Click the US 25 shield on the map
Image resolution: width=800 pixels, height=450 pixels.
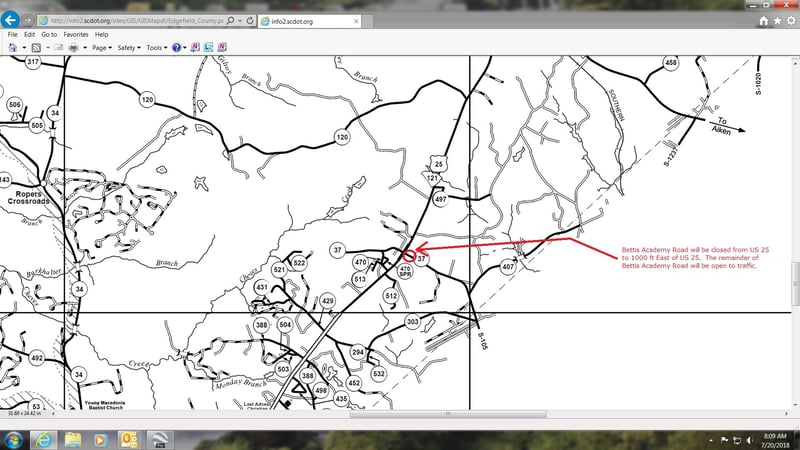click(x=438, y=164)
